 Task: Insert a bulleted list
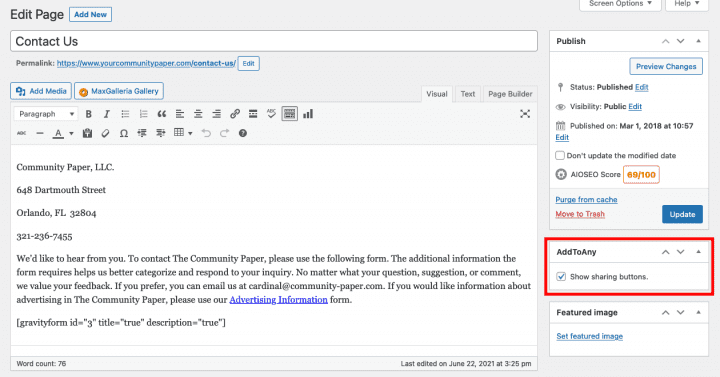[x=125, y=114]
